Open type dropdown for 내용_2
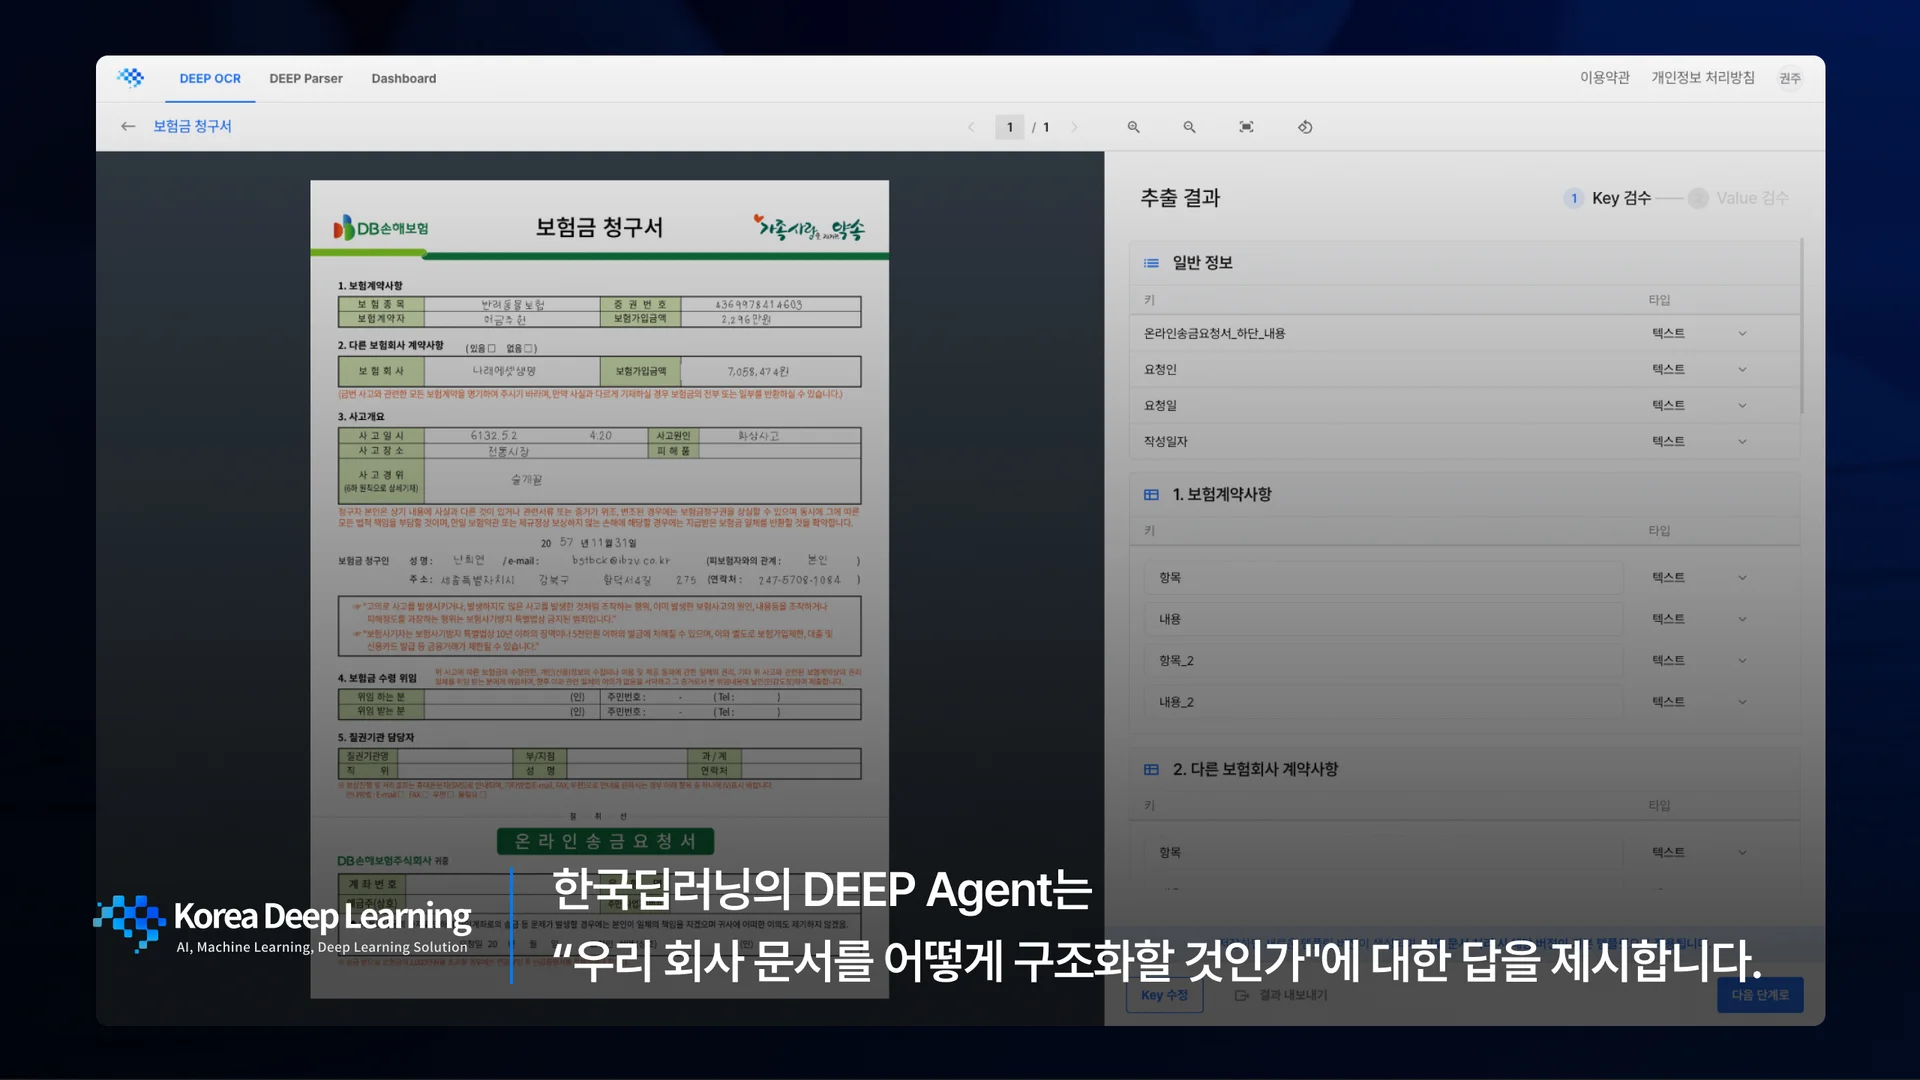 point(1742,703)
